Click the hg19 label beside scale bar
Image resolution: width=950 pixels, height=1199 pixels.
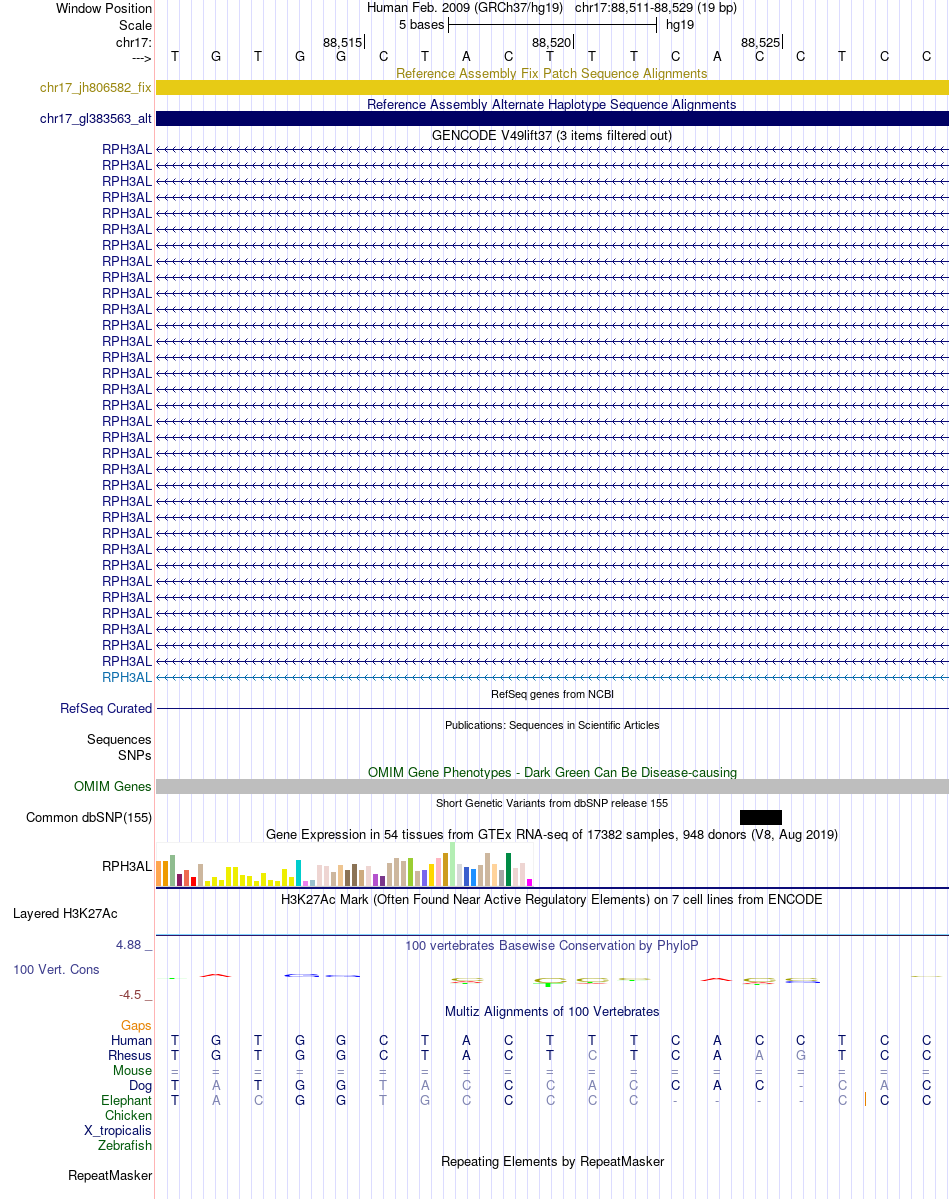tap(680, 25)
